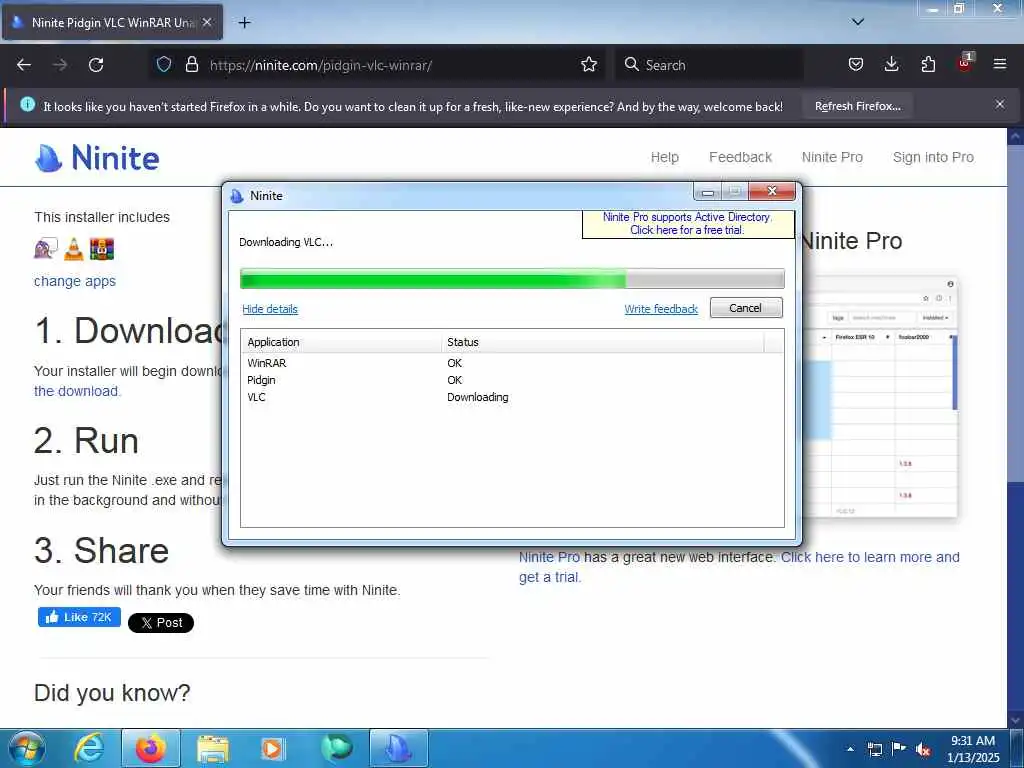Image resolution: width=1024 pixels, height=768 pixels.
Task: Click the Status column header
Action: (603, 342)
